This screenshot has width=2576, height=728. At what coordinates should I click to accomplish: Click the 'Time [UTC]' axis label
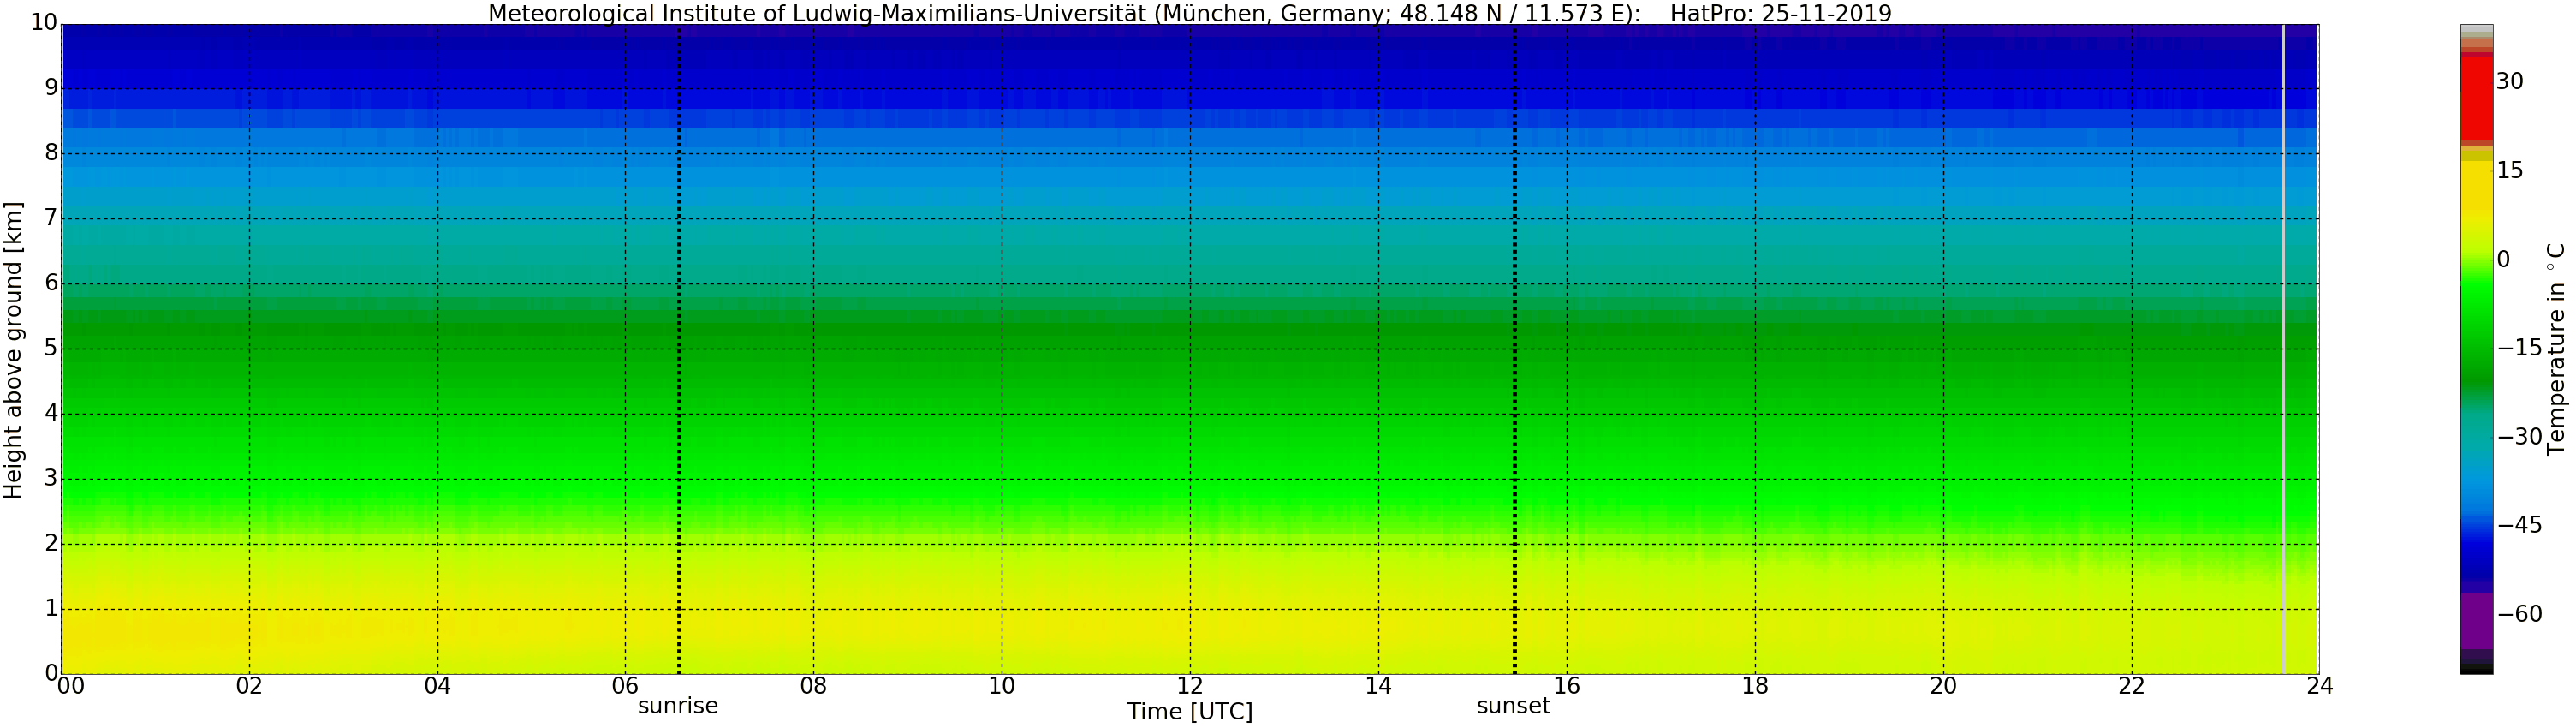[1189, 712]
